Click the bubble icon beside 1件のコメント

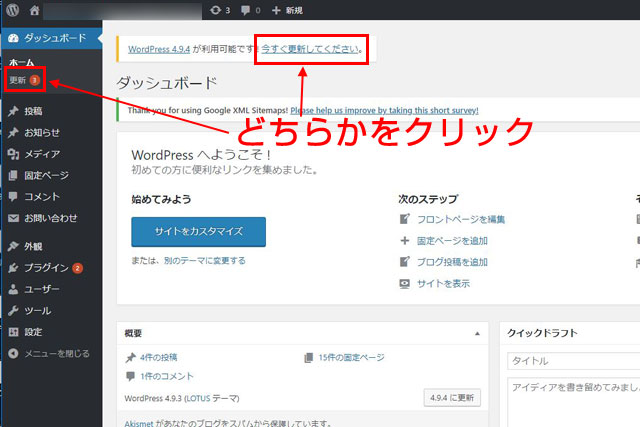click(130, 376)
